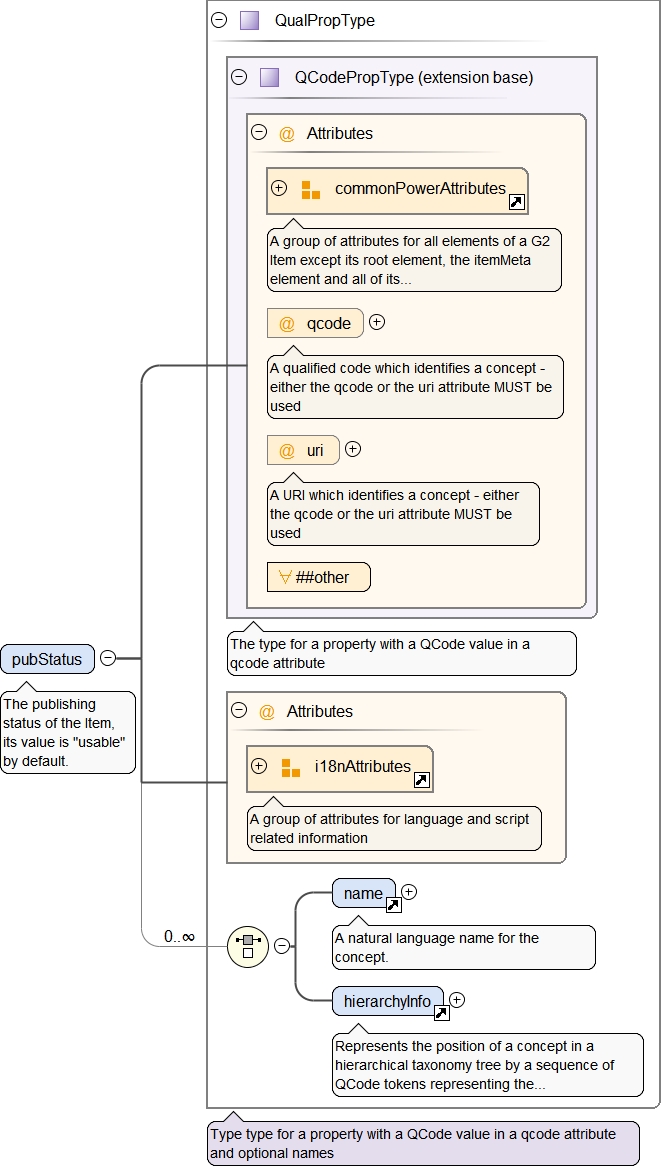Follow the hierarchyInfo element reference arrow
Screen dimensions: 662x1169
tap(441, 1014)
